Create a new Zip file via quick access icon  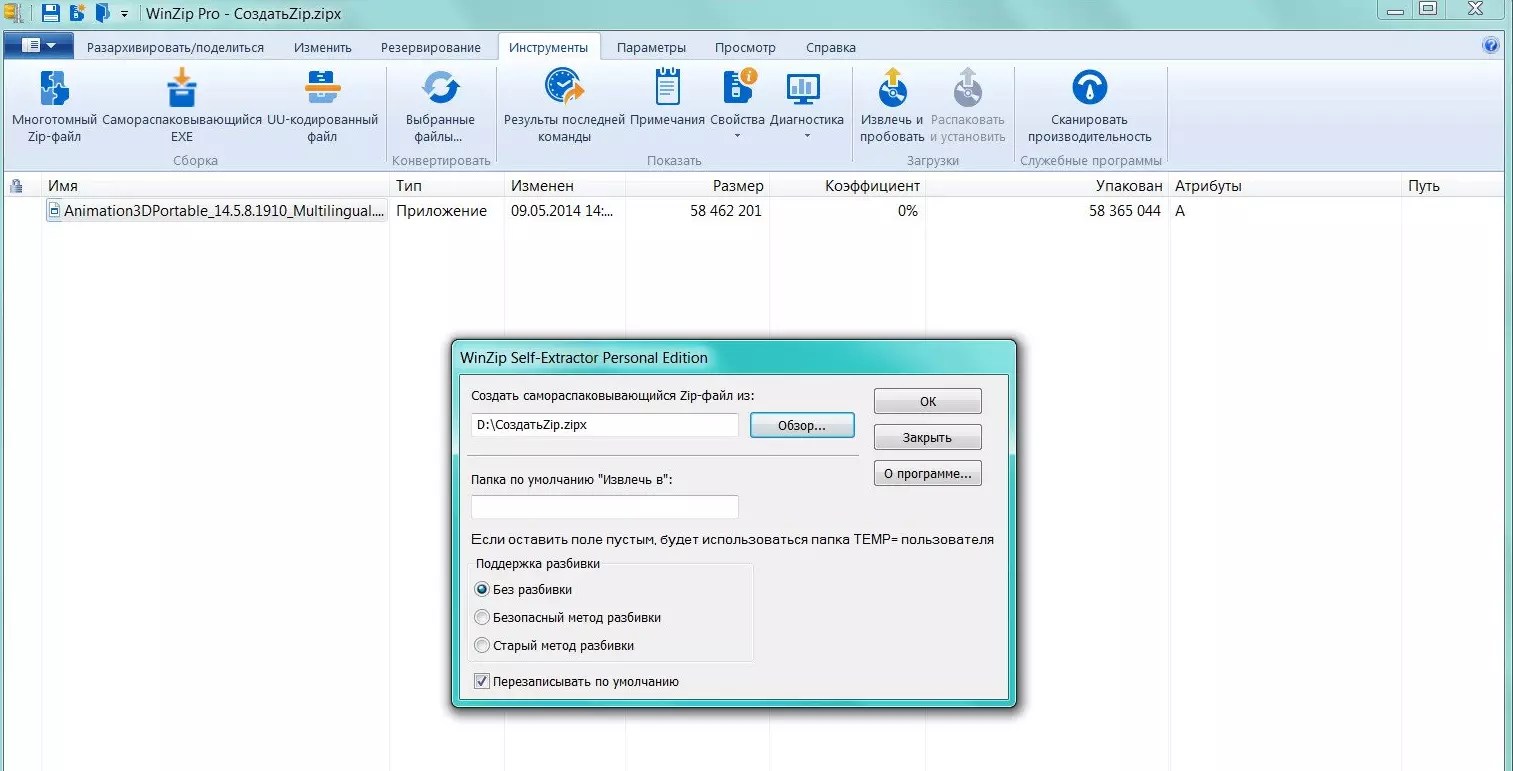point(77,13)
